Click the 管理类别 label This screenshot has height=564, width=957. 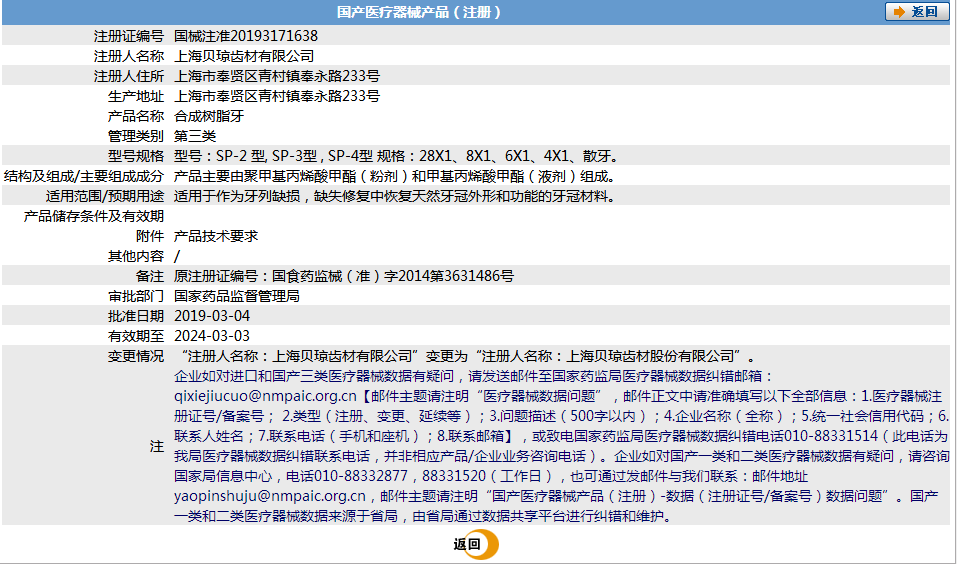pos(136,136)
